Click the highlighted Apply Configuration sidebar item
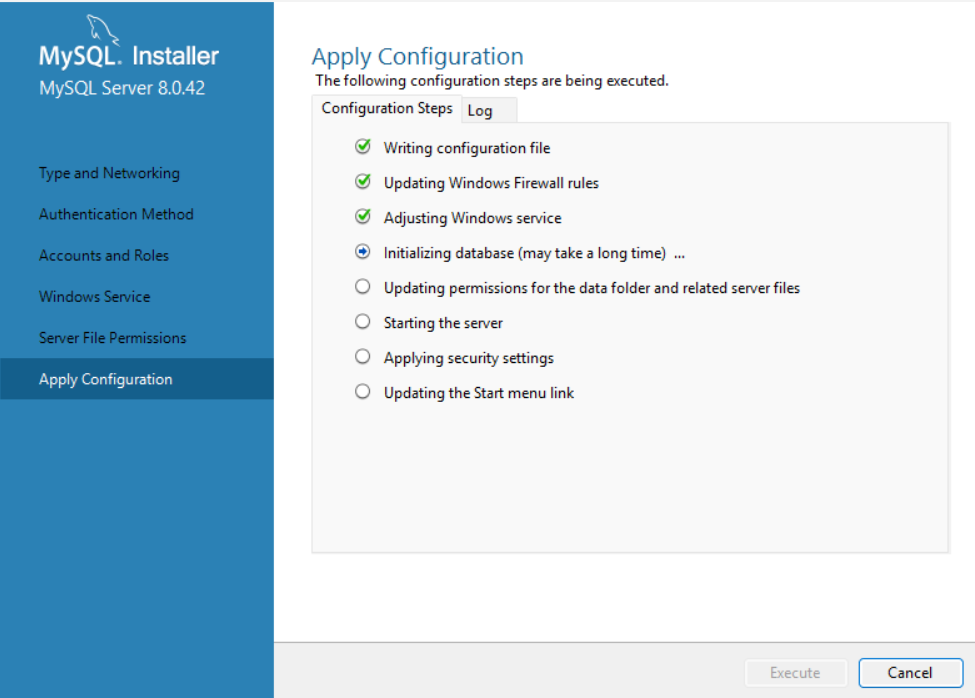Screen dimensions: 975x698 coord(137,379)
